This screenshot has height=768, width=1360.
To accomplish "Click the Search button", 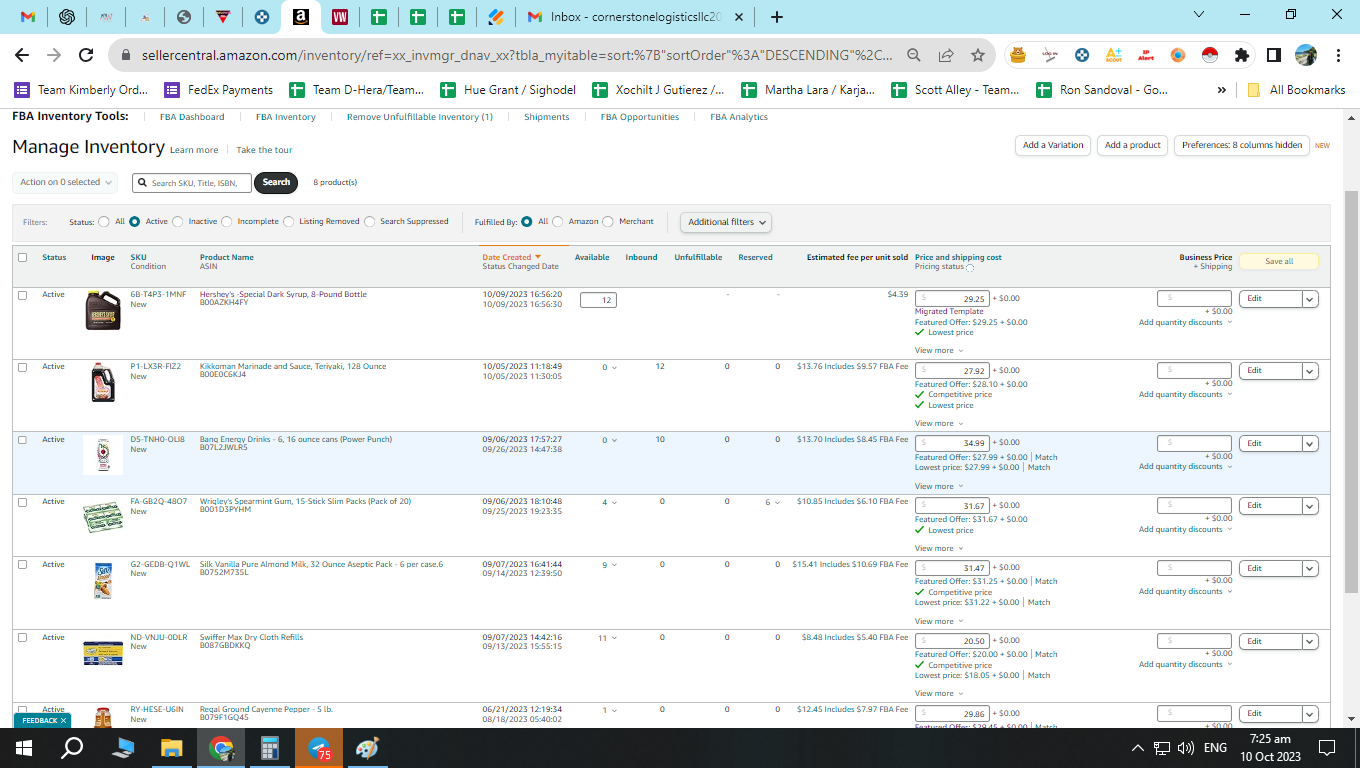I will pyautogui.click(x=276, y=182).
